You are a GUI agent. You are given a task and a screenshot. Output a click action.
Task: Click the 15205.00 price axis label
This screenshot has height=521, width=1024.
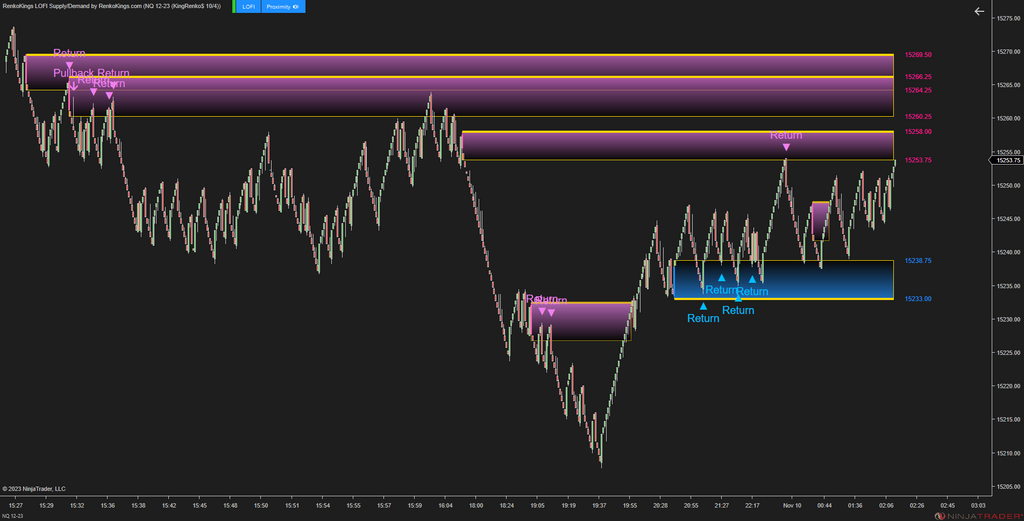[x=1008, y=487]
